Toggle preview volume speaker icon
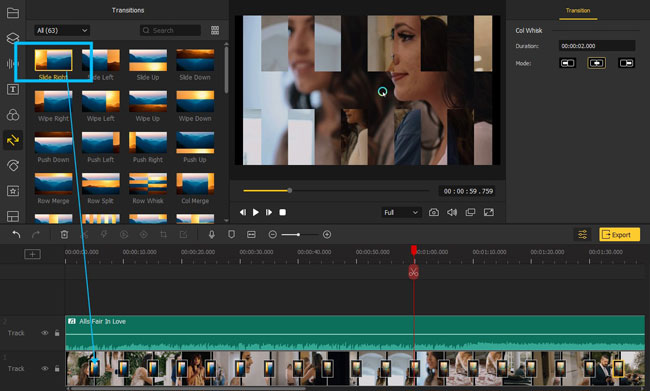 point(452,212)
